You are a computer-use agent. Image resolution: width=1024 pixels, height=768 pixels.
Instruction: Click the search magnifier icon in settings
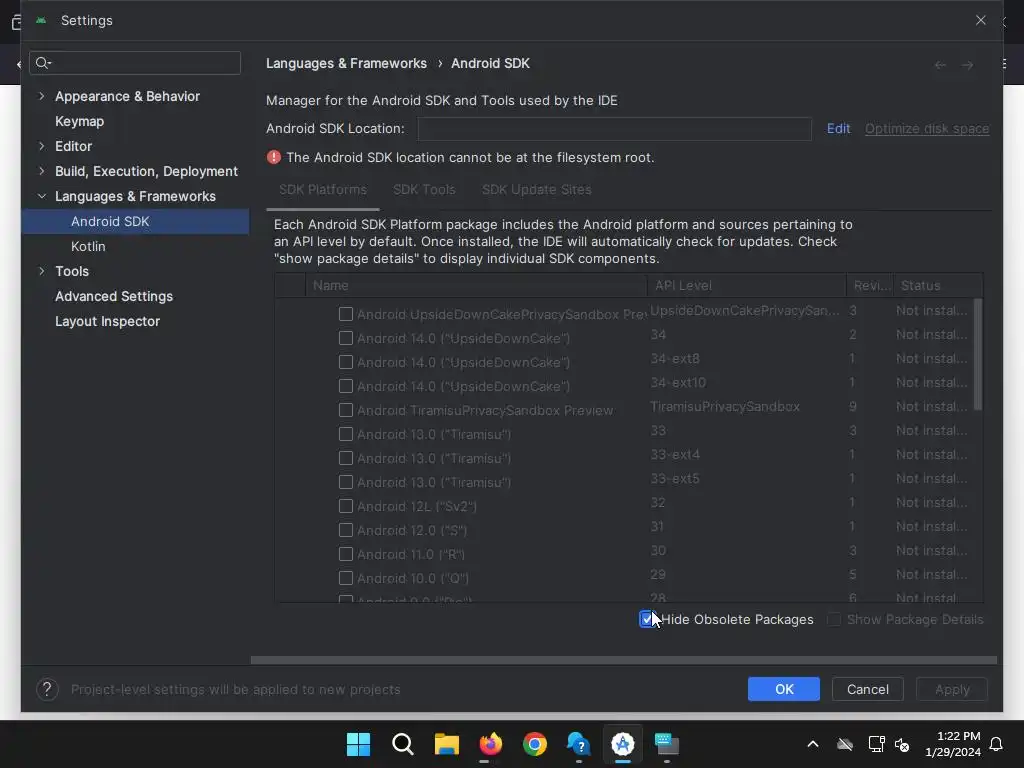42,63
